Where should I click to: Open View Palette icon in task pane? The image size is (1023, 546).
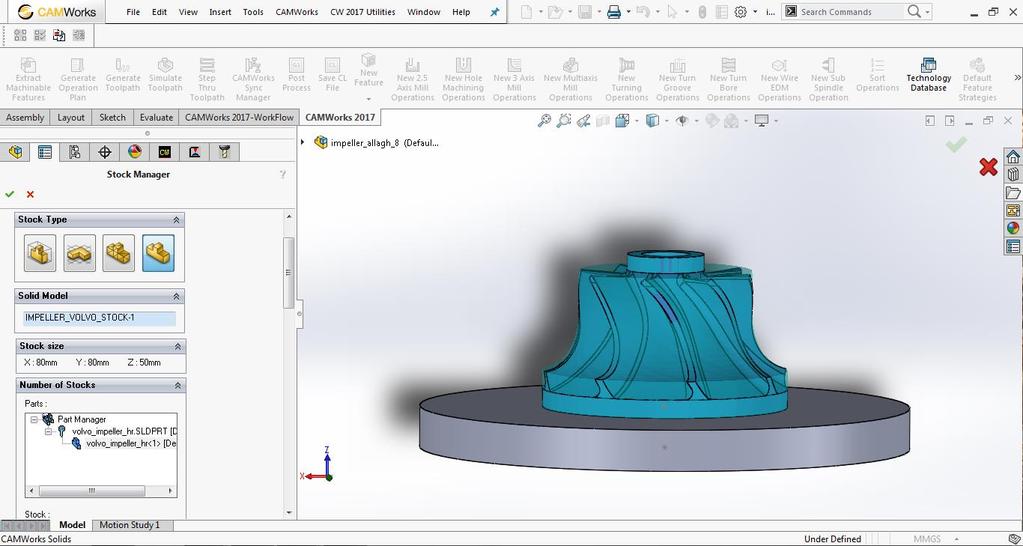pos(1013,210)
